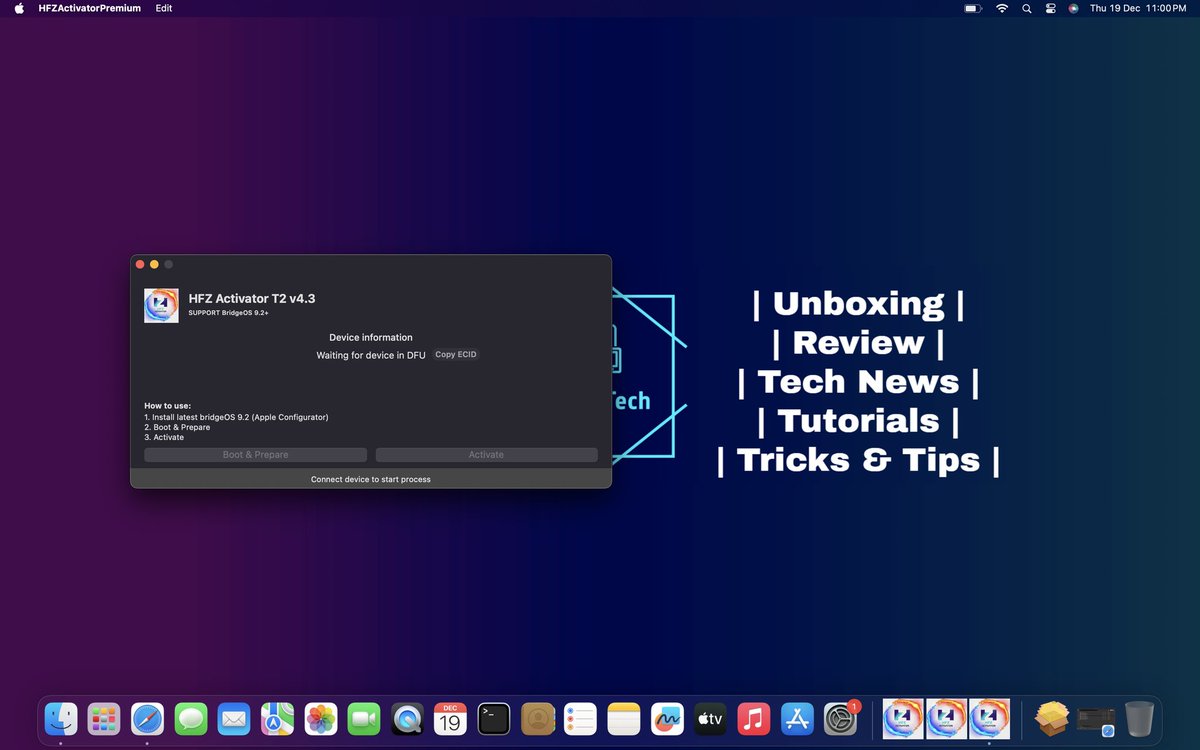Open the App Store from the Dock
Screen dimensions: 1200x750
click(796, 718)
